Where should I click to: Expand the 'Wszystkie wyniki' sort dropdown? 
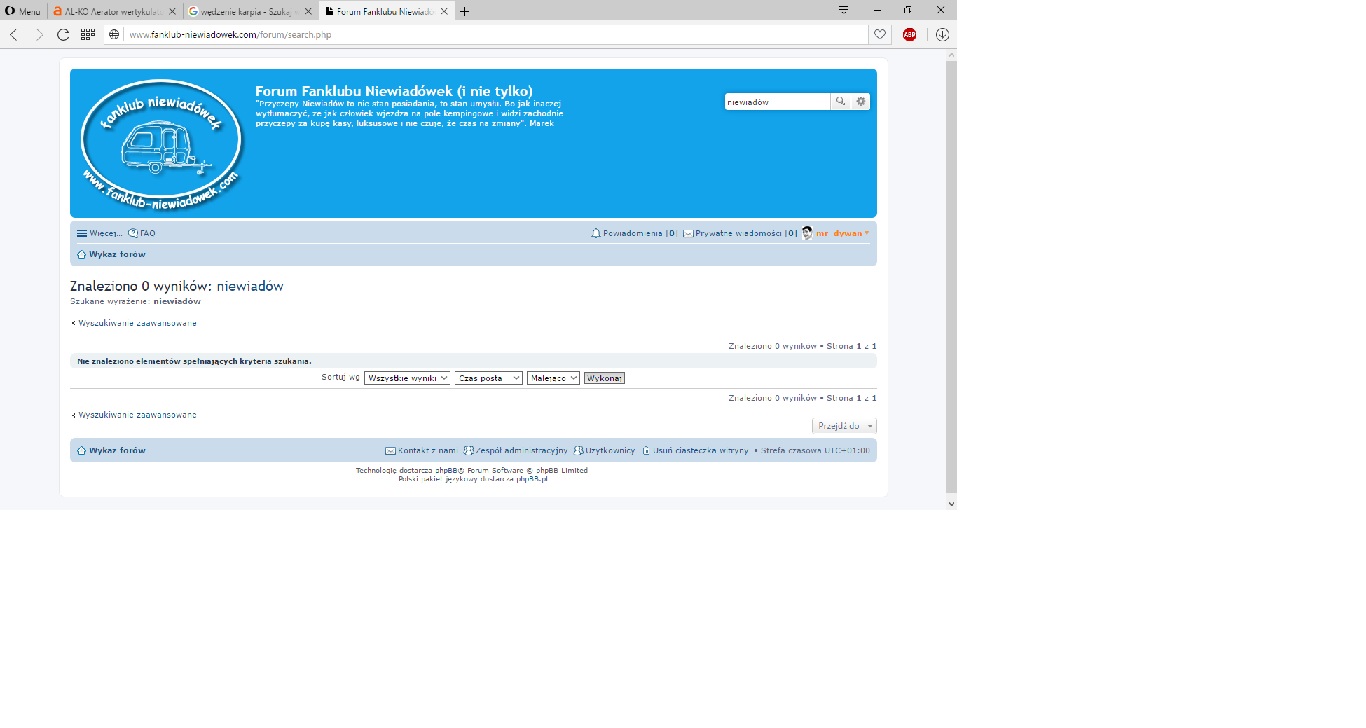coord(407,378)
